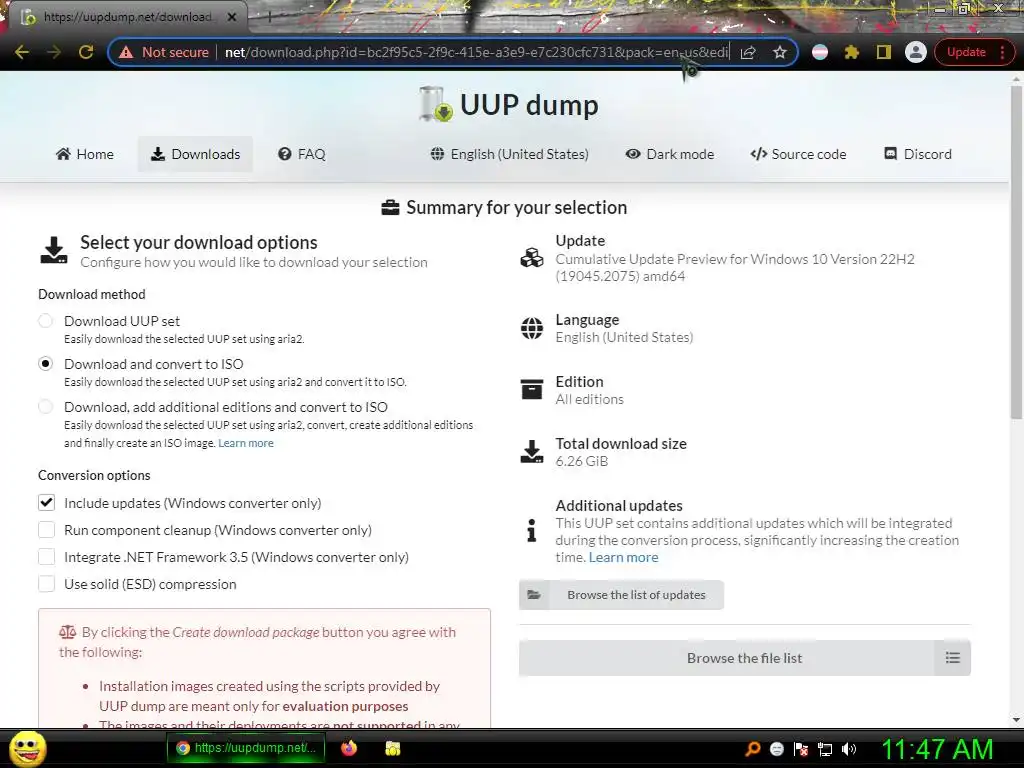Enable Run component cleanup checkbox
This screenshot has width=1024, height=768.
click(46, 530)
